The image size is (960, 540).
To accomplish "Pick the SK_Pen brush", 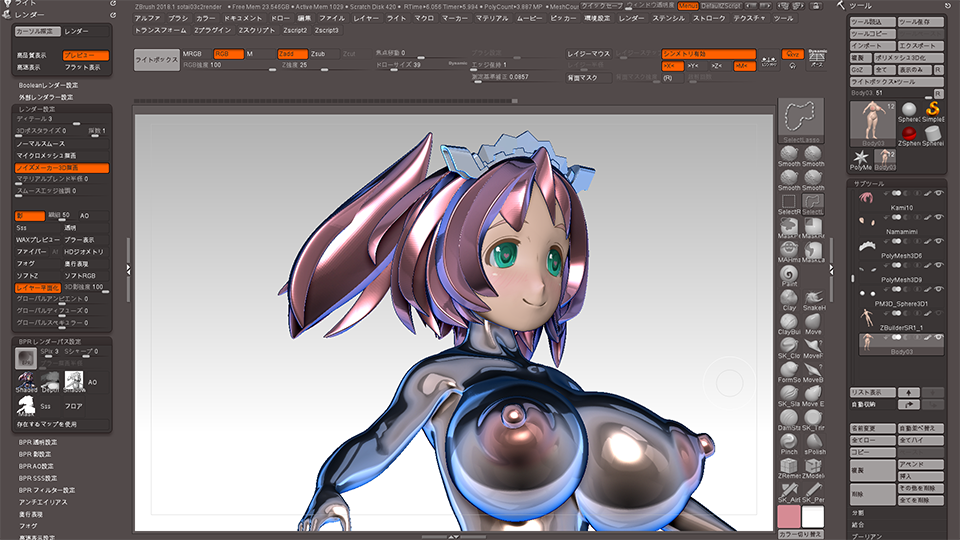I will pyautogui.click(x=813, y=491).
